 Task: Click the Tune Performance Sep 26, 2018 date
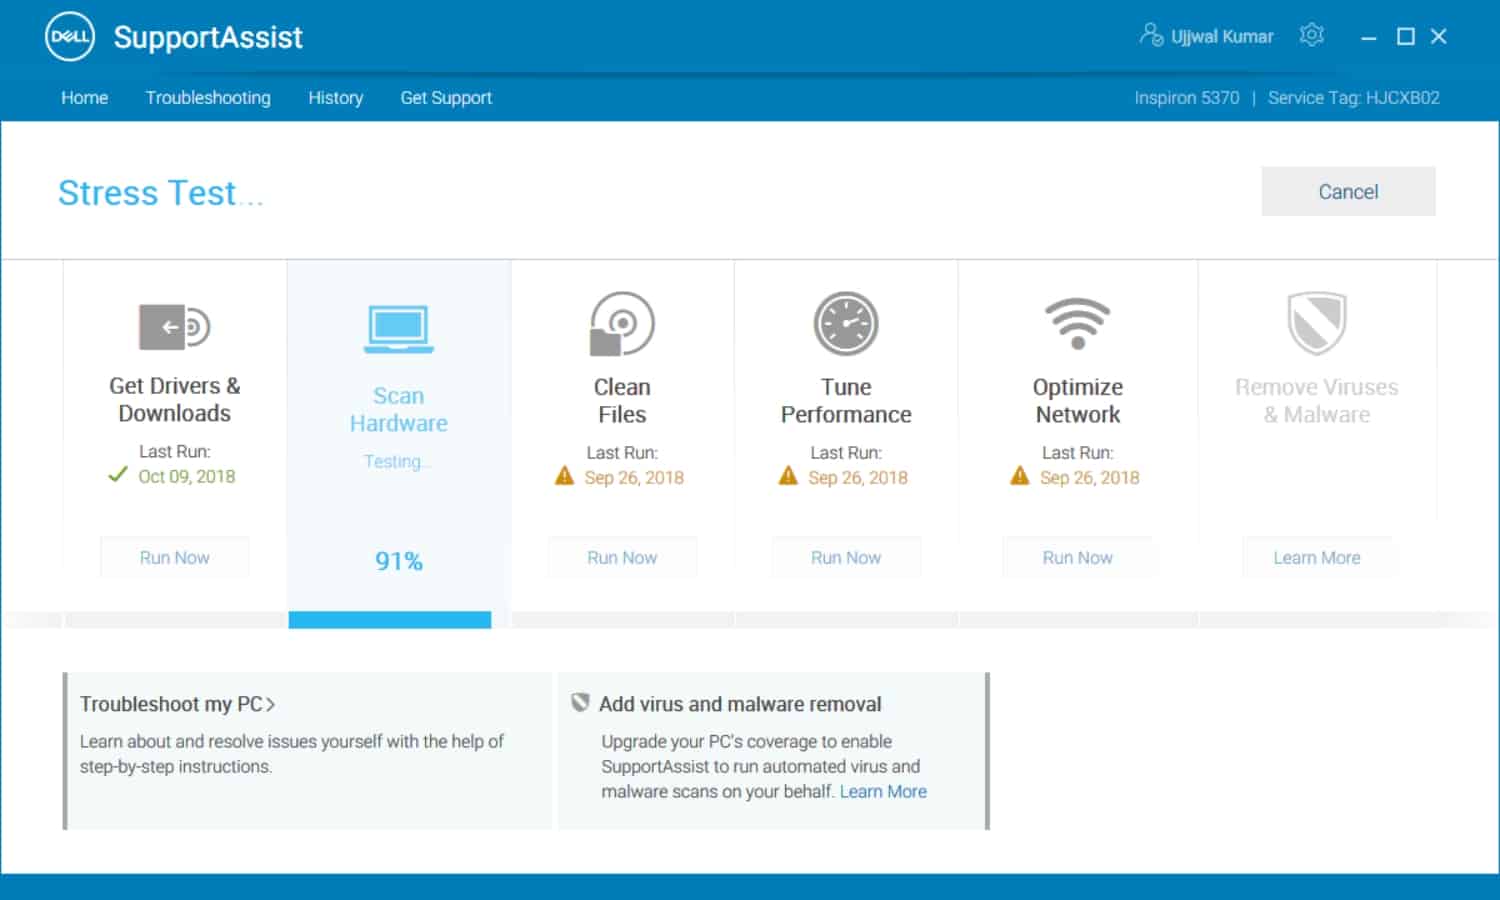(x=858, y=477)
